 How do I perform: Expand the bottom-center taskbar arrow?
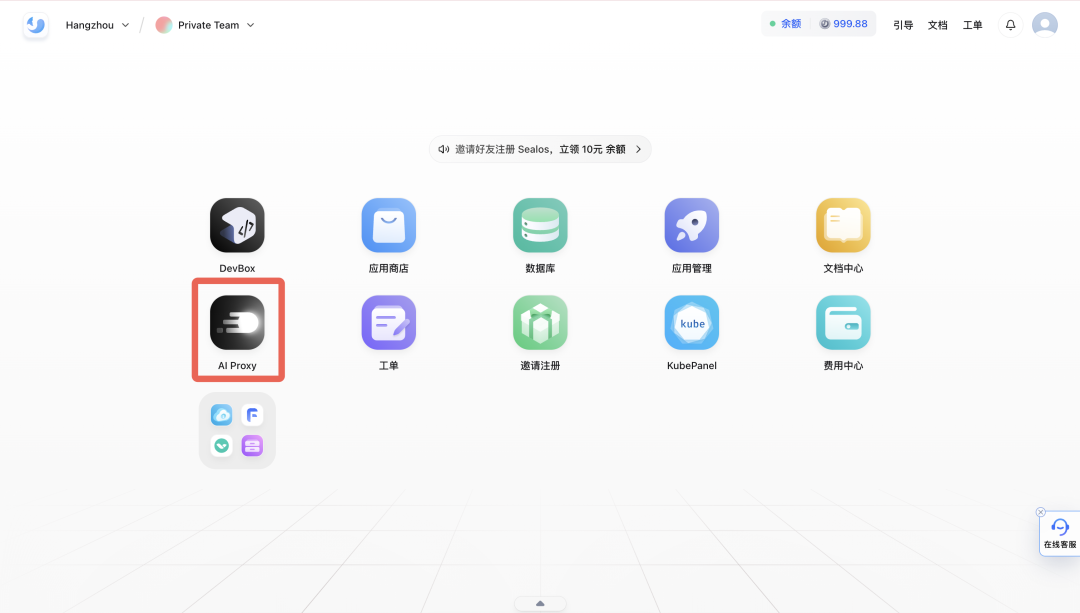pyautogui.click(x=540, y=603)
